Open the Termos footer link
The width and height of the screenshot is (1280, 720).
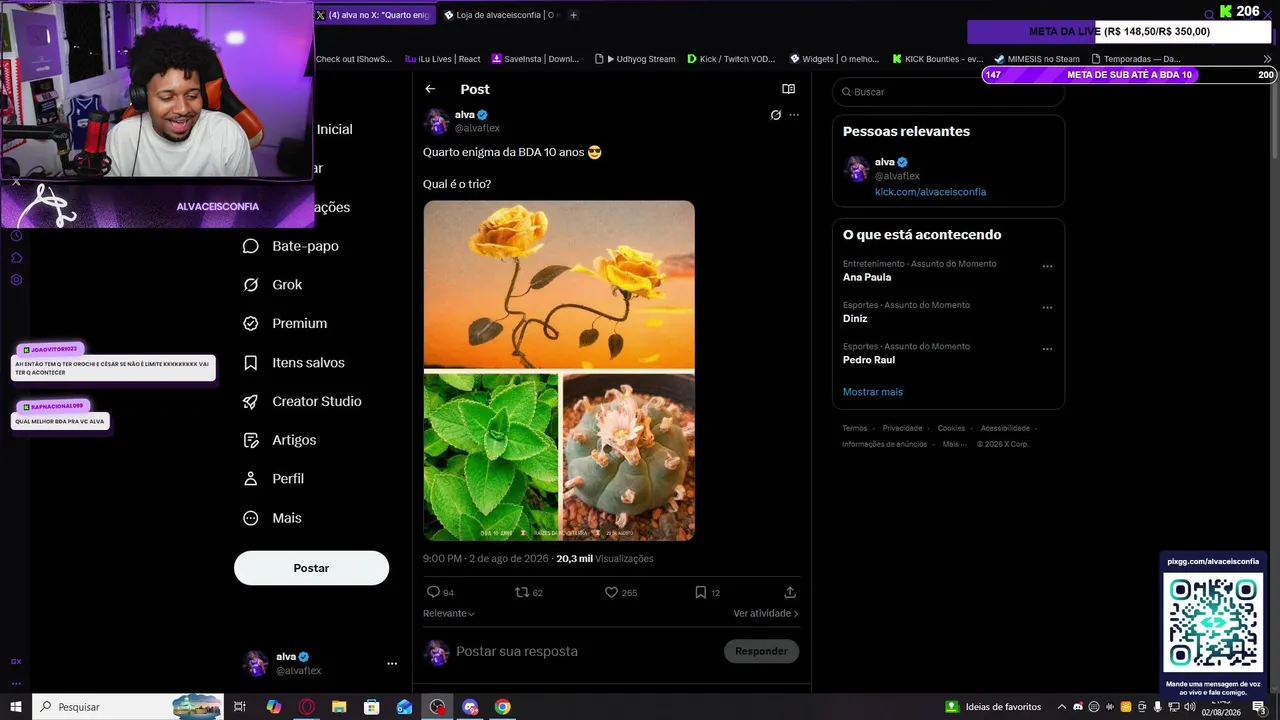(855, 428)
